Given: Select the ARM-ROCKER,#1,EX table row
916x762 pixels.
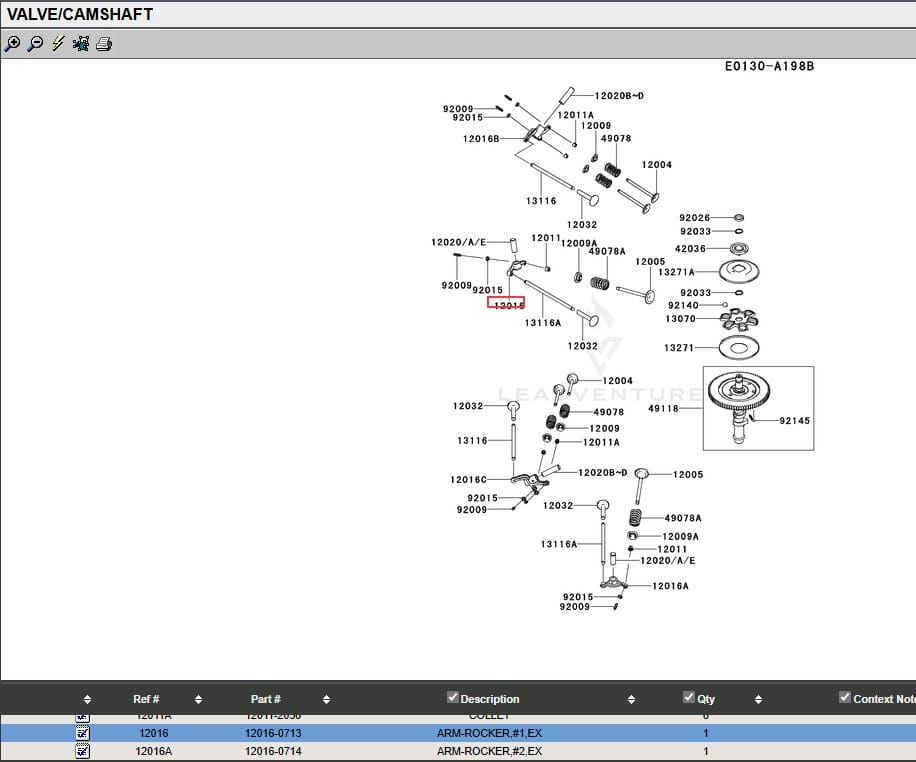Looking at the screenshot, I should pyautogui.click(x=489, y=733).
